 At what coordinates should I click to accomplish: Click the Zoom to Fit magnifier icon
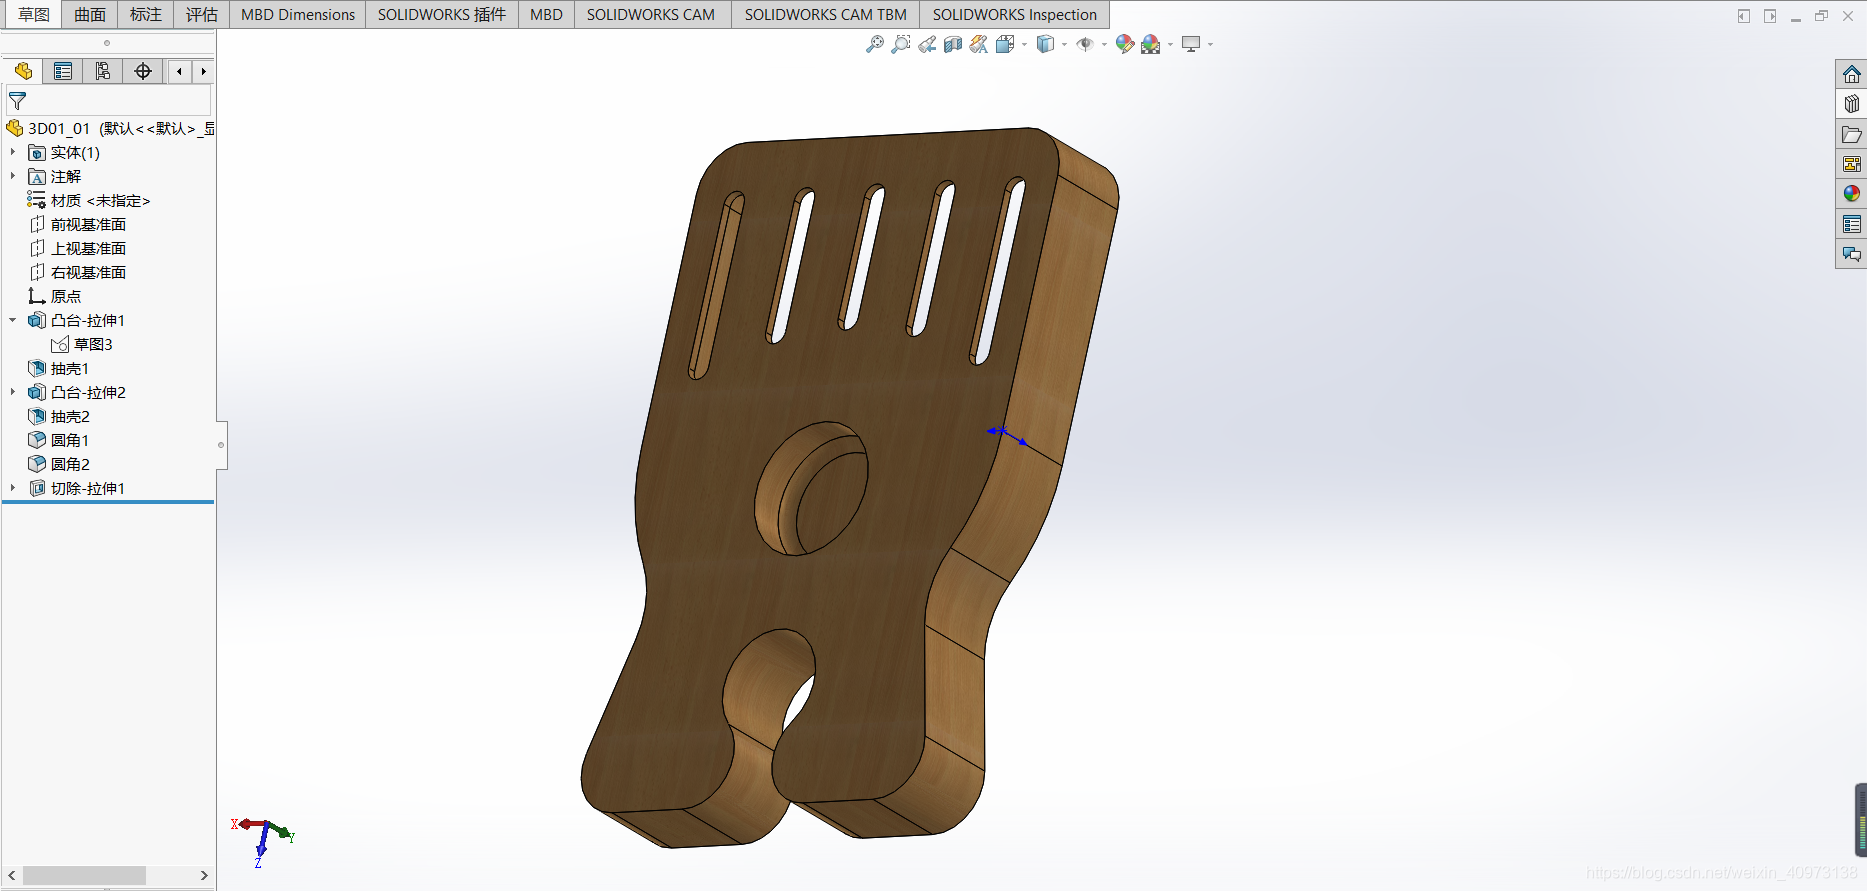(875, 44)
